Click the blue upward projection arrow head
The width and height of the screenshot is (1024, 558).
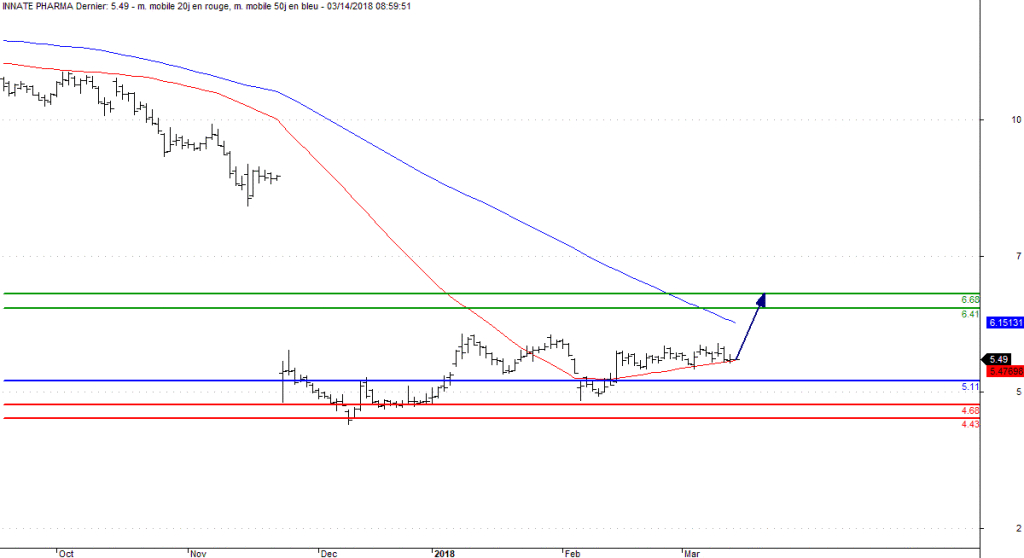point(761,299)
